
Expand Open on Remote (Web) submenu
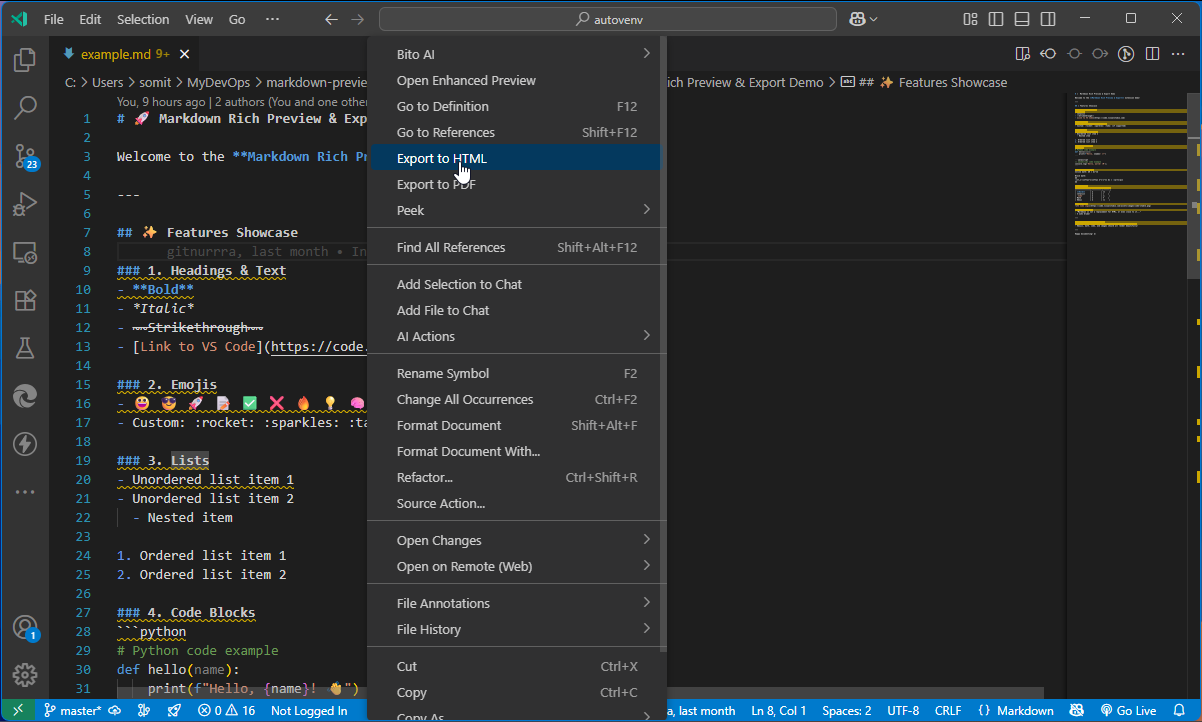tap(515, 566)
